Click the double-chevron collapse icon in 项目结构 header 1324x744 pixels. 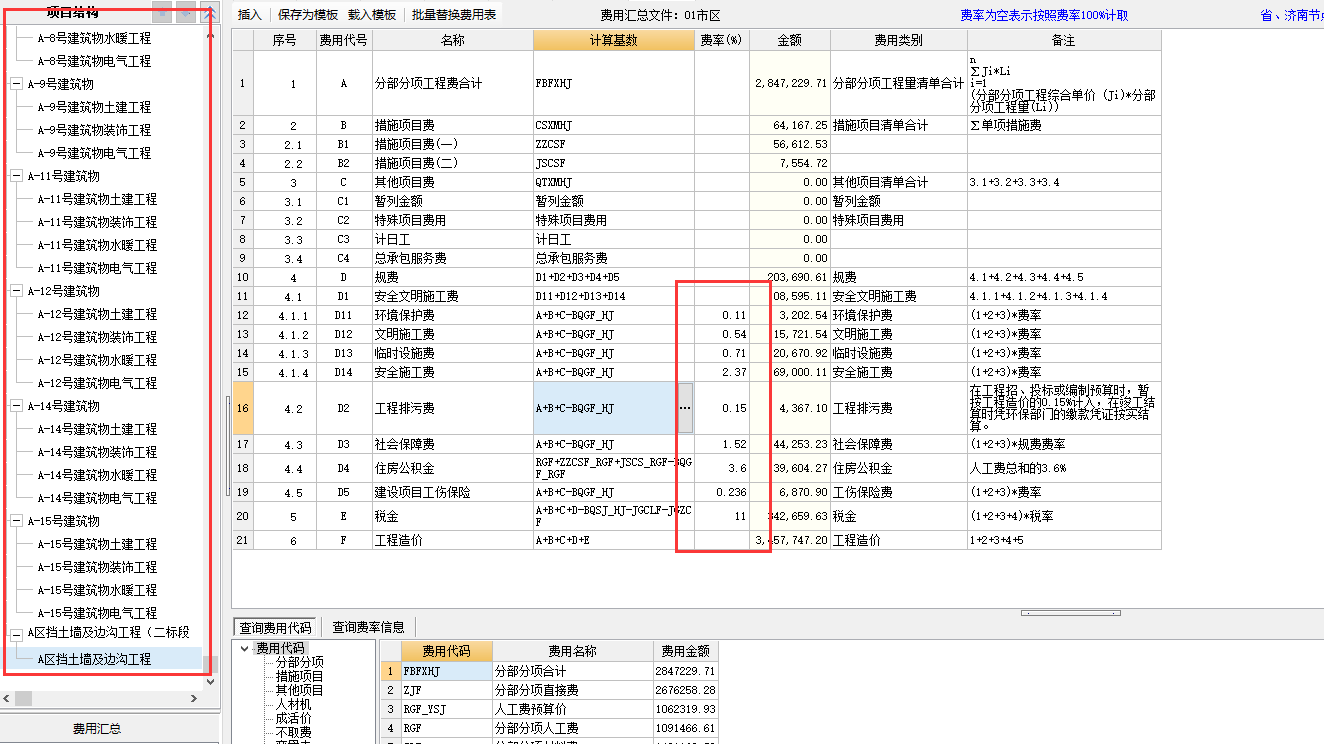point(209,13)
